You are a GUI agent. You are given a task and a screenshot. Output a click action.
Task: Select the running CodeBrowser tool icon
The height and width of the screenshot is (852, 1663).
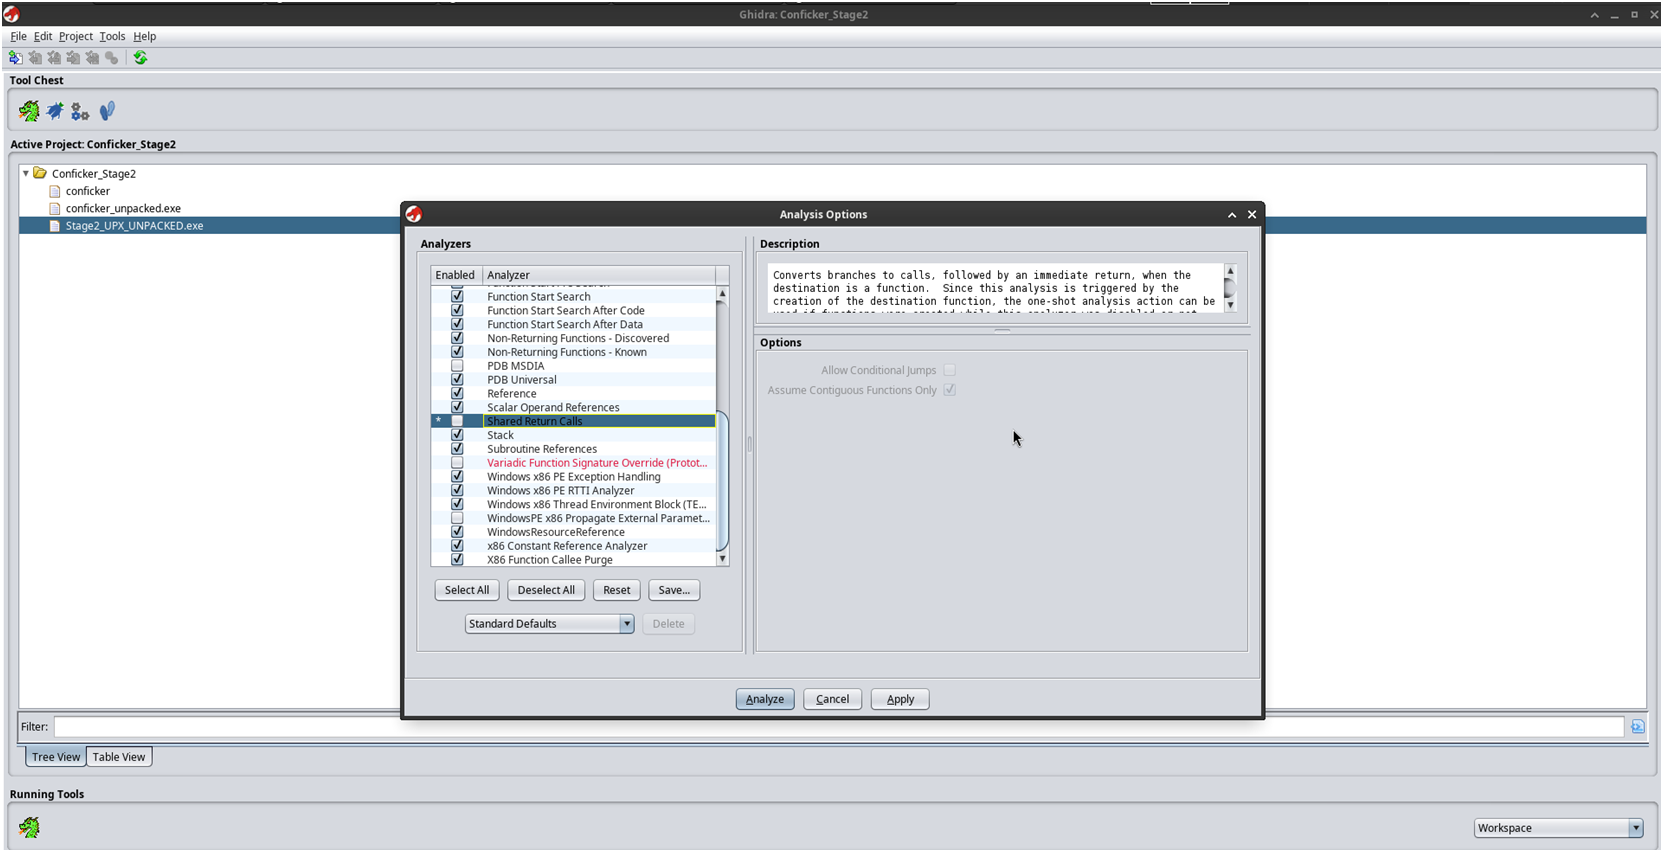tap(29, 827)
